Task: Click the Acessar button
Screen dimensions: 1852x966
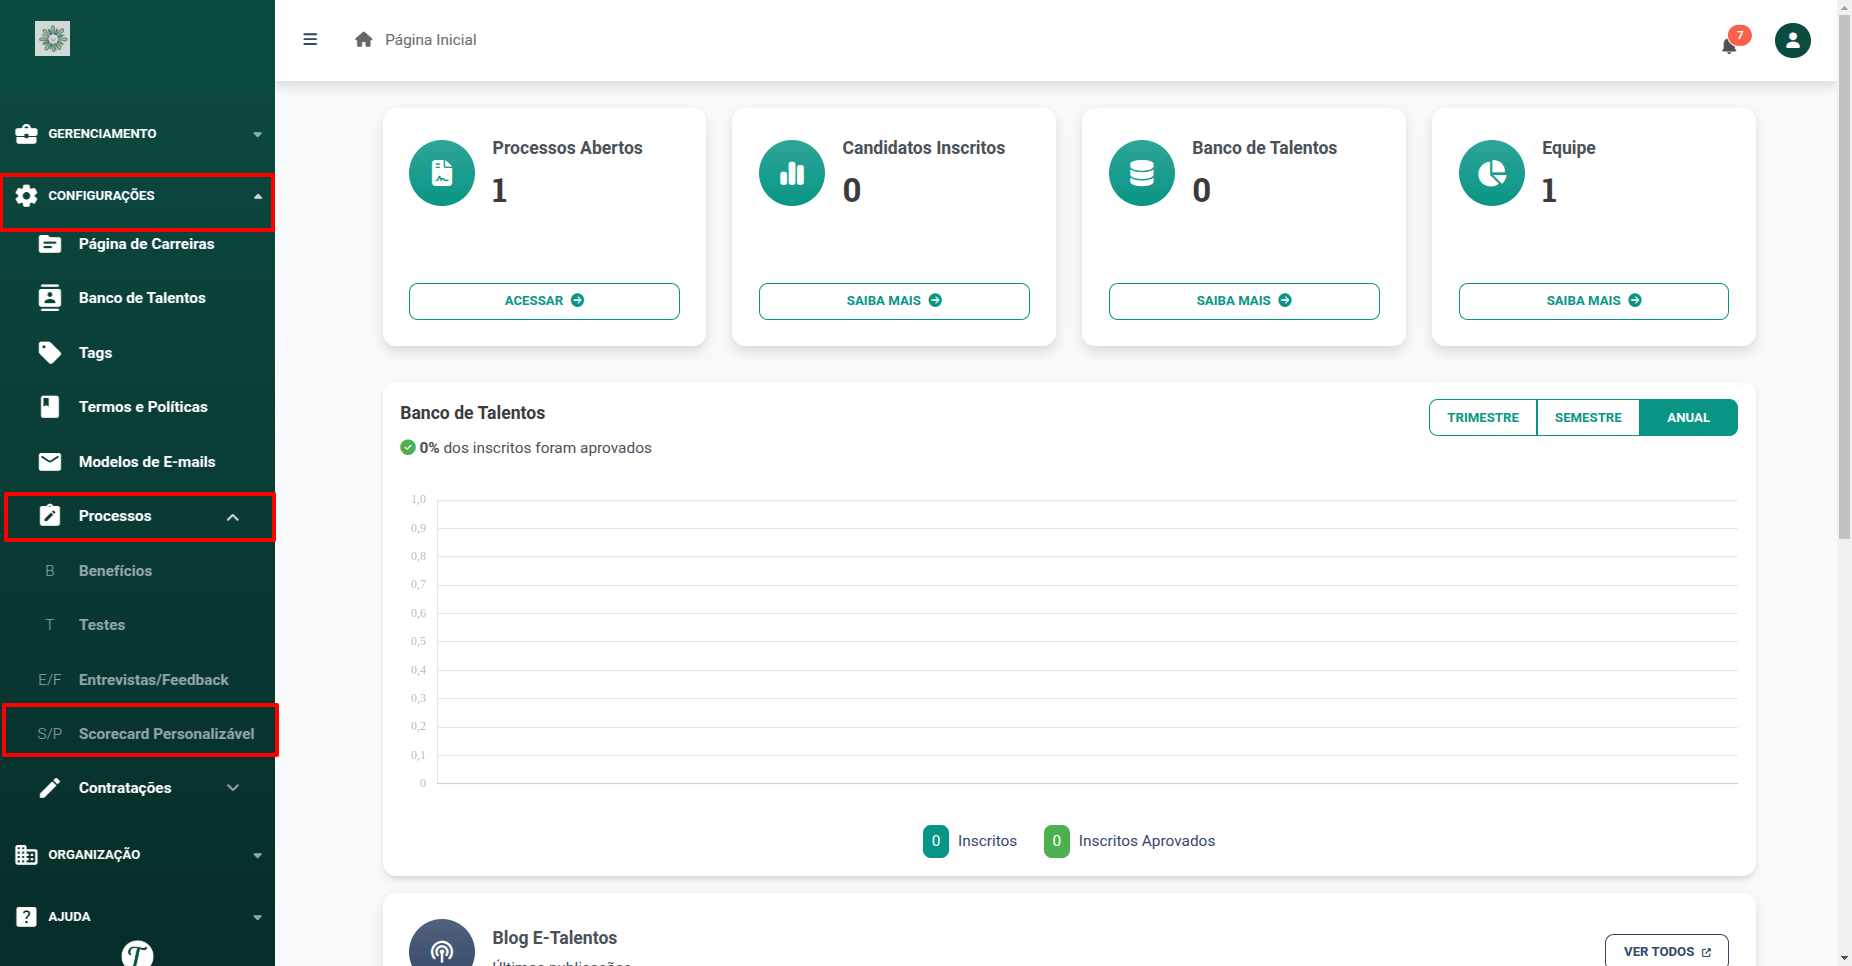Action: [x=544, y=301]
